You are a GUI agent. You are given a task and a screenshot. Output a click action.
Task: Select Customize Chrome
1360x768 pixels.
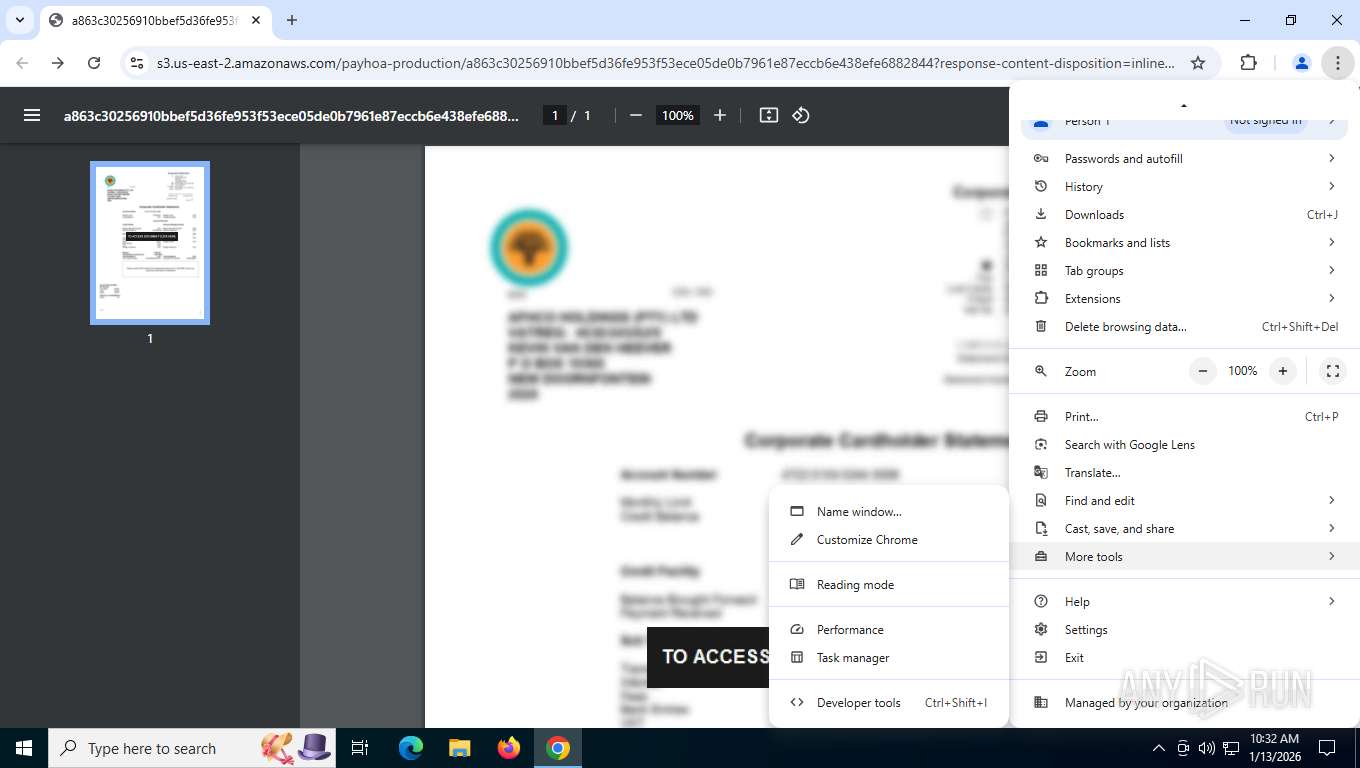[x=889, y=540]
